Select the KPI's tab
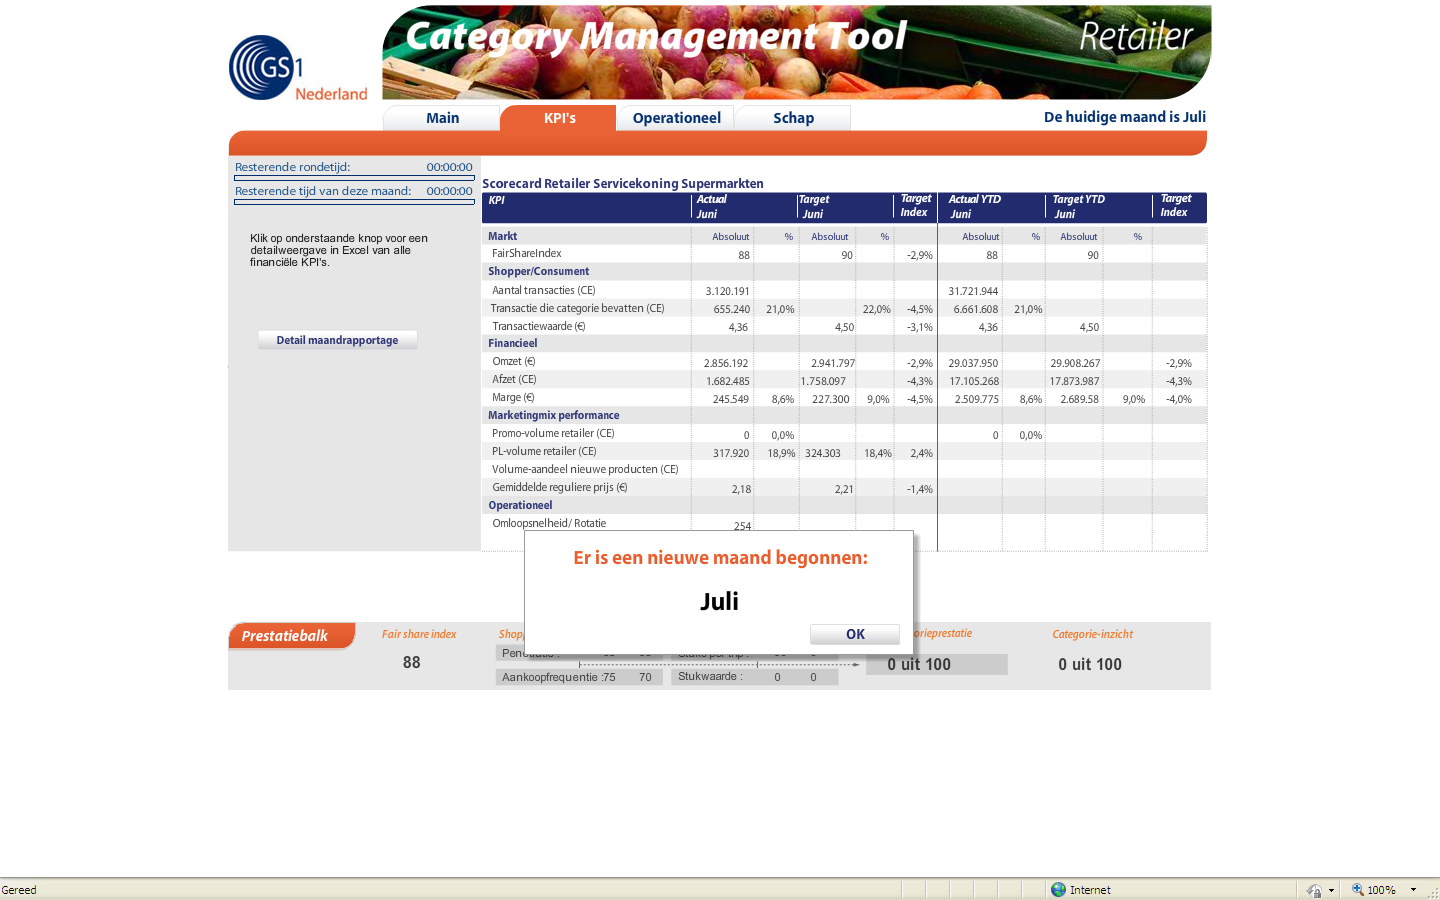1440x900 pixels. 559,118
